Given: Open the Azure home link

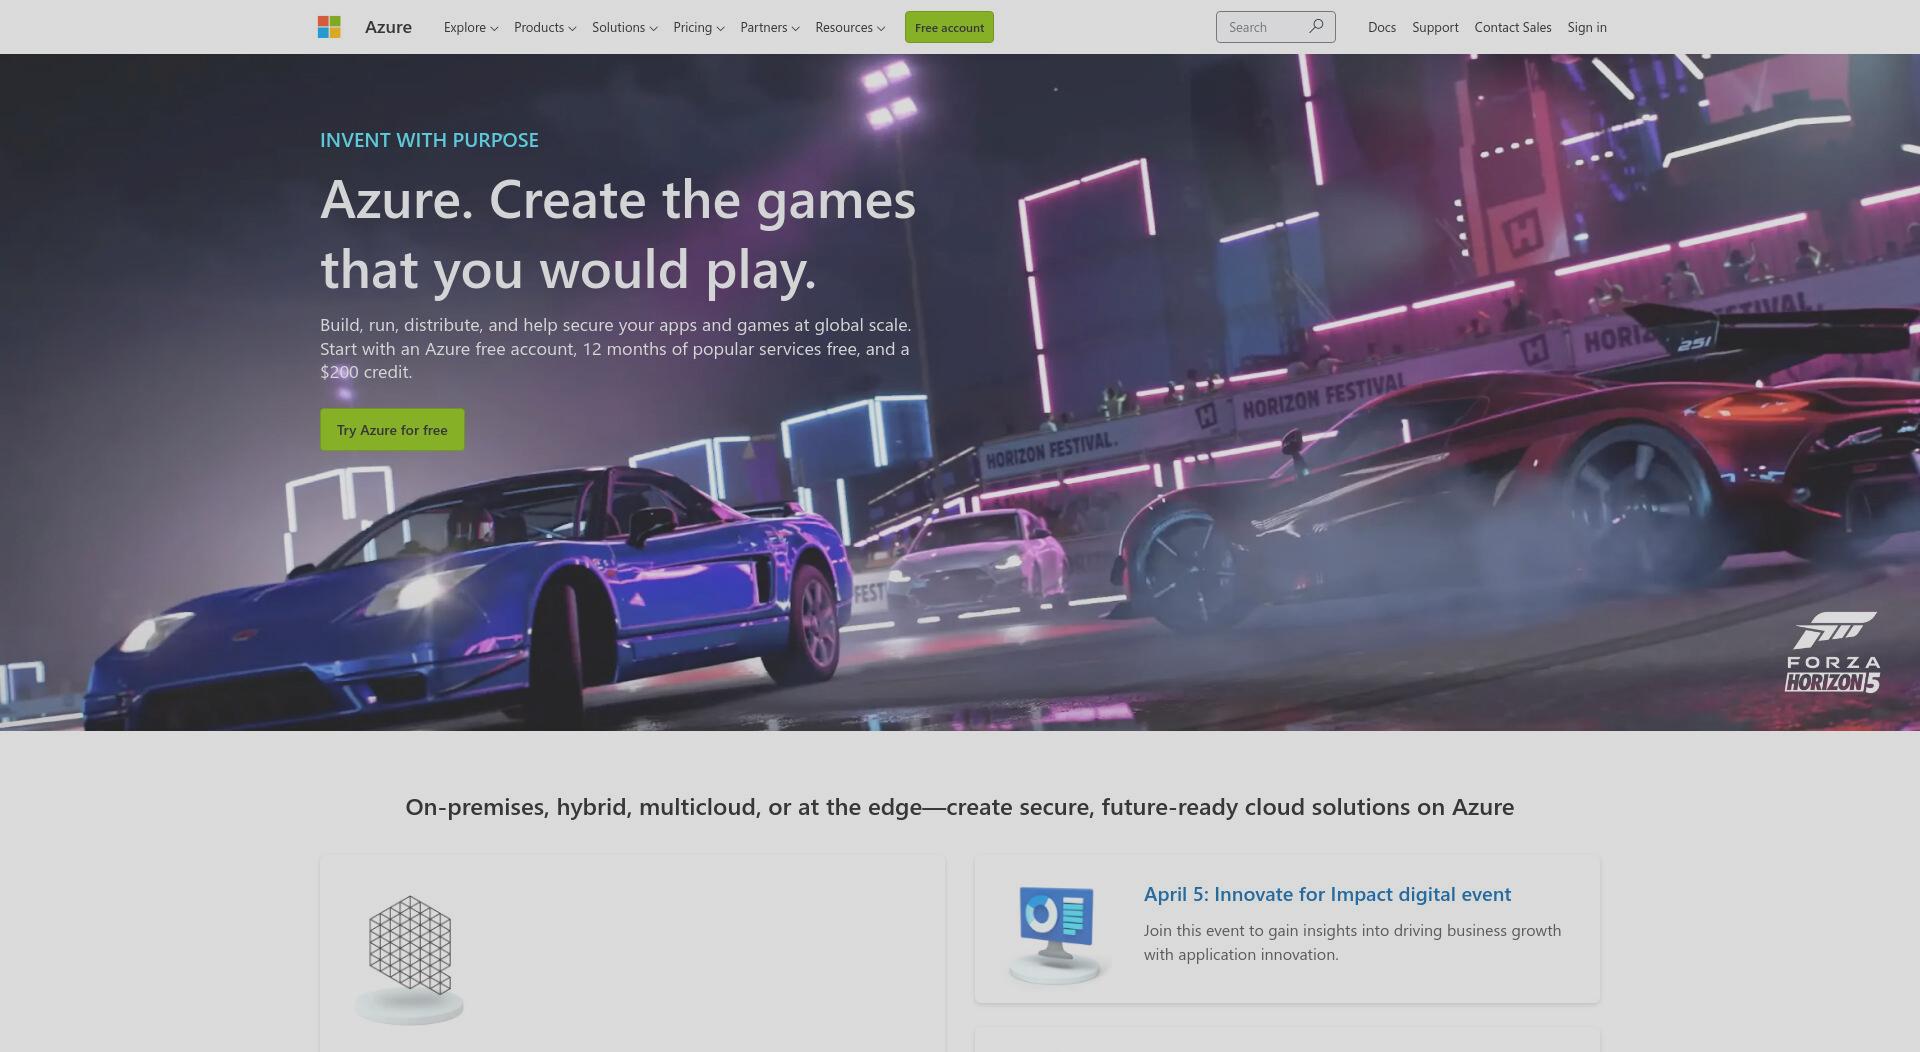Looking at the screenshot, I should tap(388, 27).
